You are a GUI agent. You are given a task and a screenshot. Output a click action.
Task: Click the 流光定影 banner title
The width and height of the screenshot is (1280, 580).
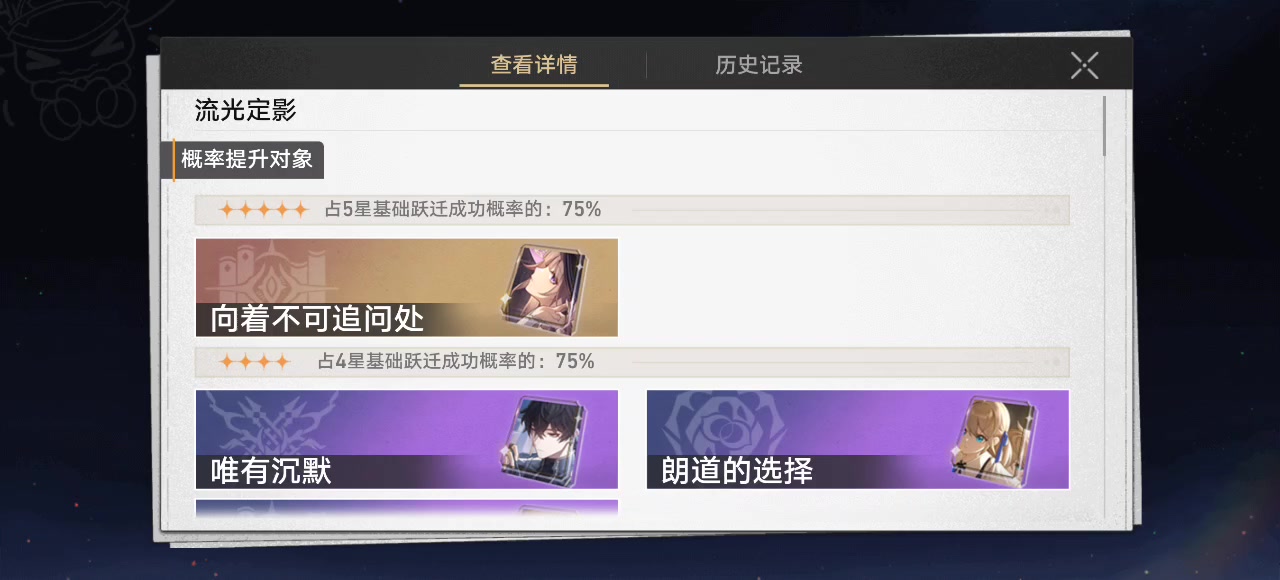245,110
